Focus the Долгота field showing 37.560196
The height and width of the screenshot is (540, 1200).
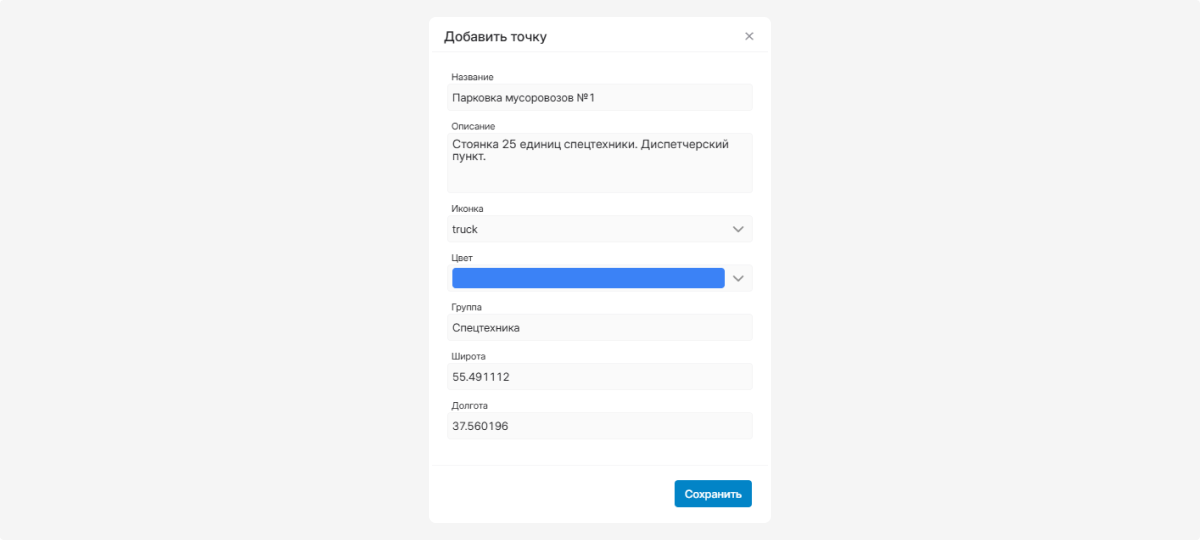click(599, 426)
